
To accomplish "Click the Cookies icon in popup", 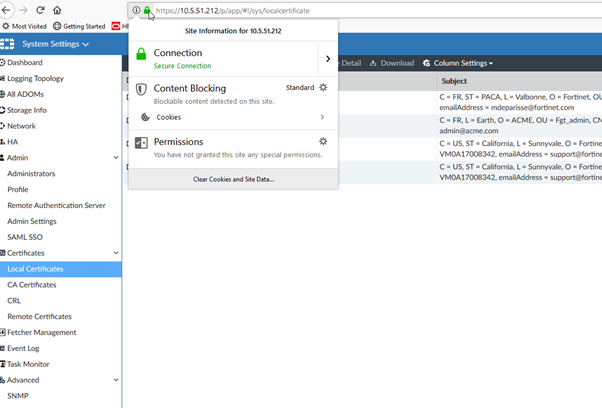I will click(x=145, y=117).
